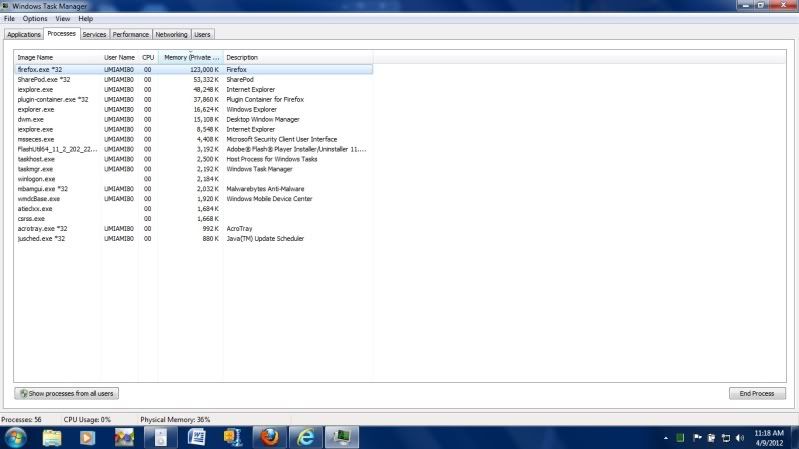This screenshot has height=449, width=799.
Task: Open the Windows Start menu orb
Action: tap(15, 437)
